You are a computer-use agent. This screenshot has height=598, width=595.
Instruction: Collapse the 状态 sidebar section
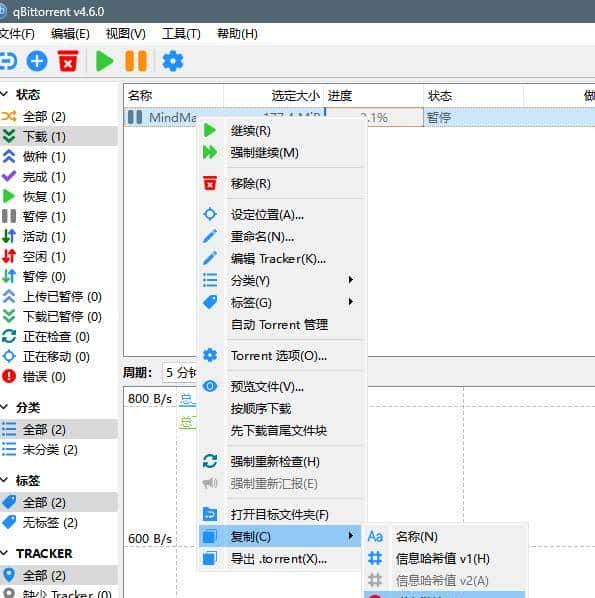coord(4,94)
